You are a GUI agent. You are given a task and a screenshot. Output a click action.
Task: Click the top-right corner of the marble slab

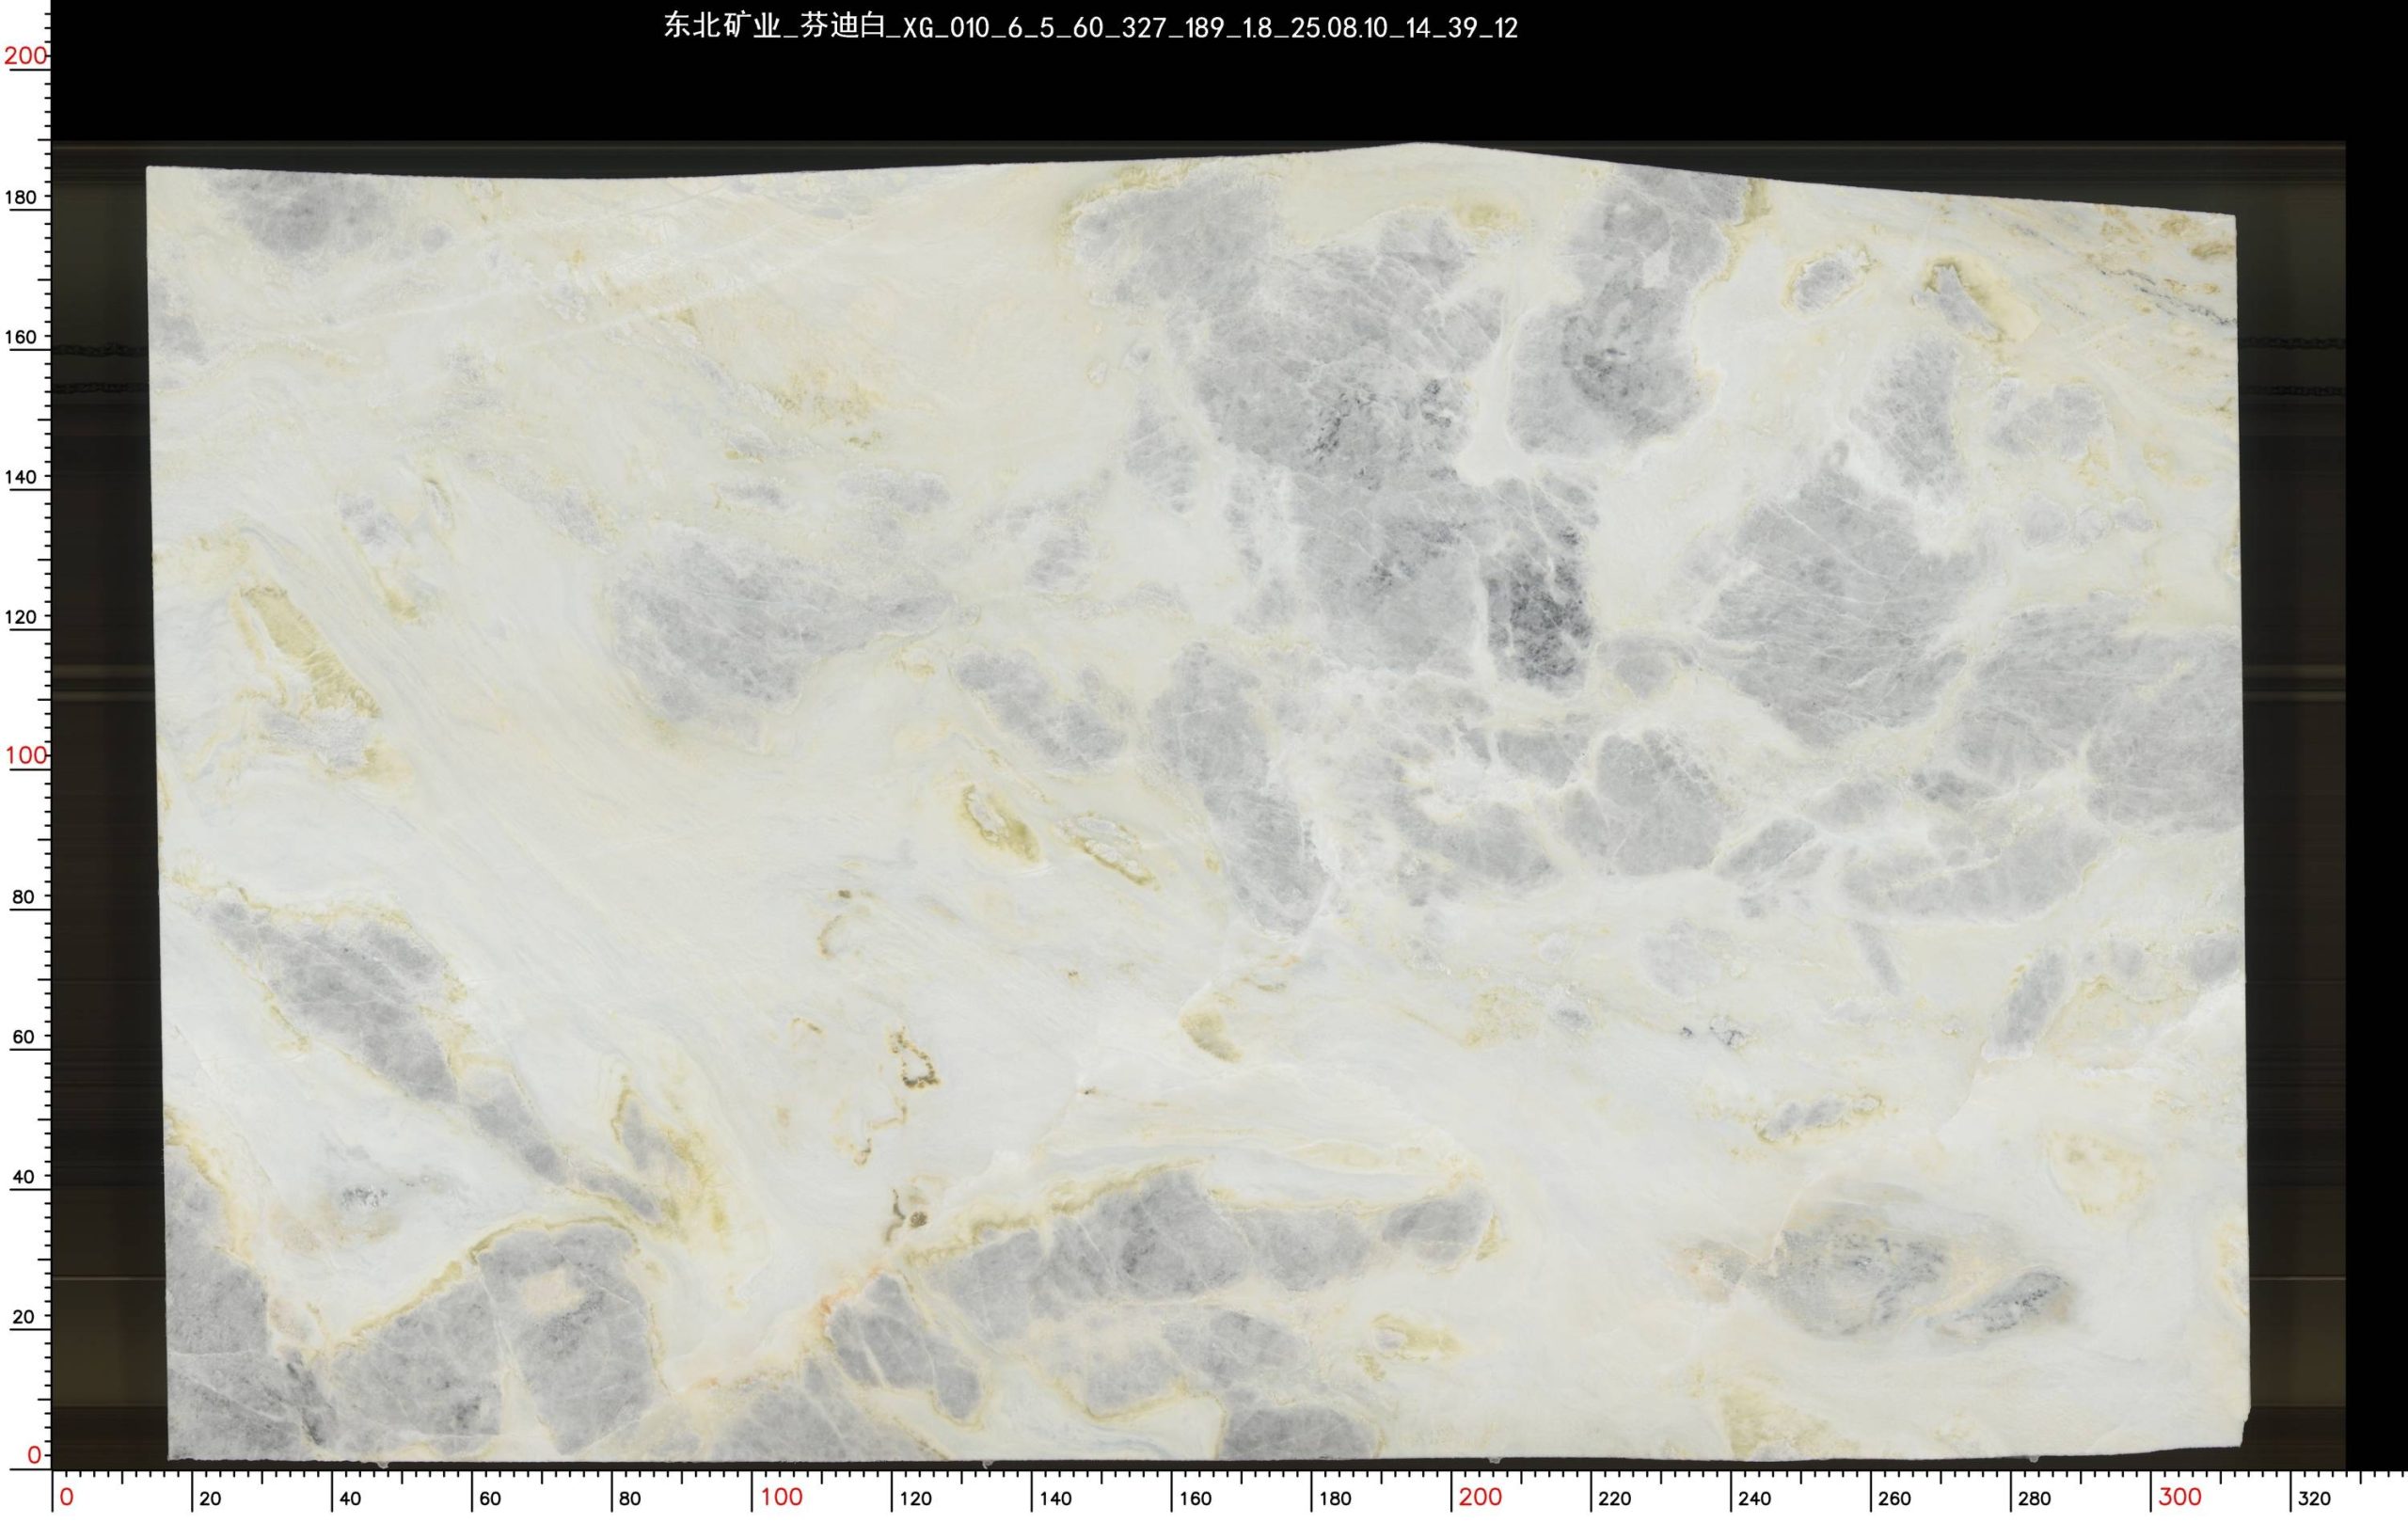[2235, 215]
